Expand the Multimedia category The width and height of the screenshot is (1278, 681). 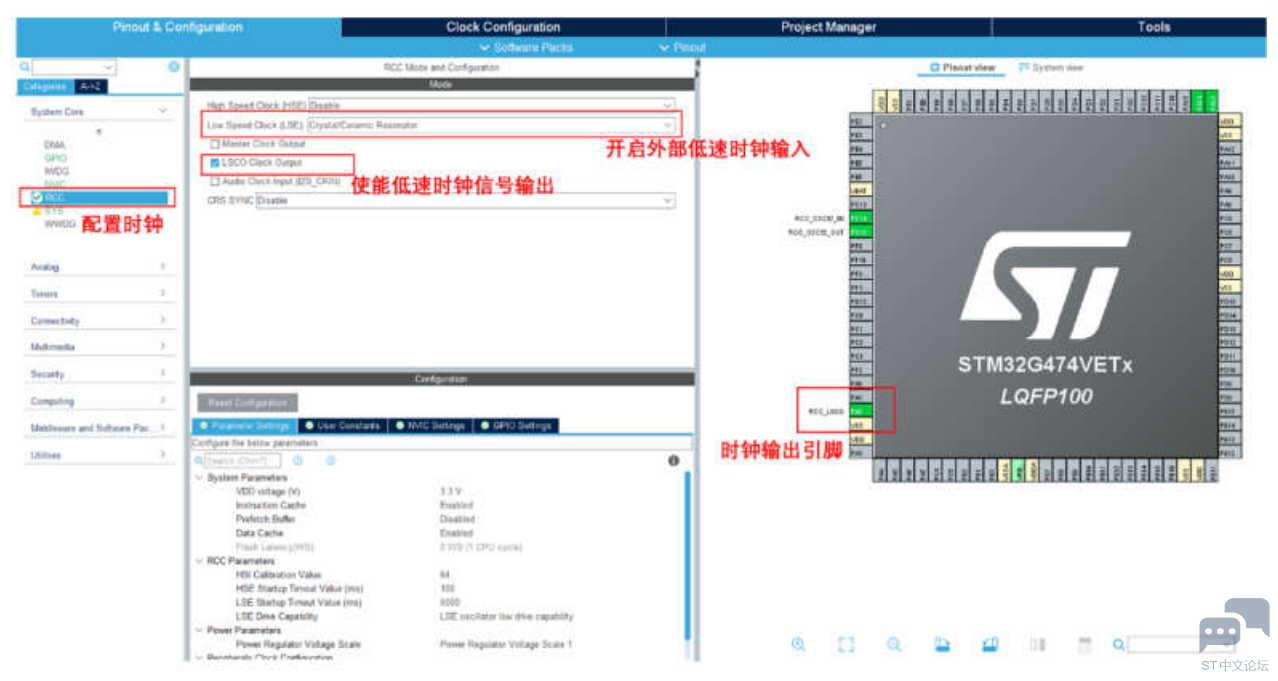[x=99, y=347]
